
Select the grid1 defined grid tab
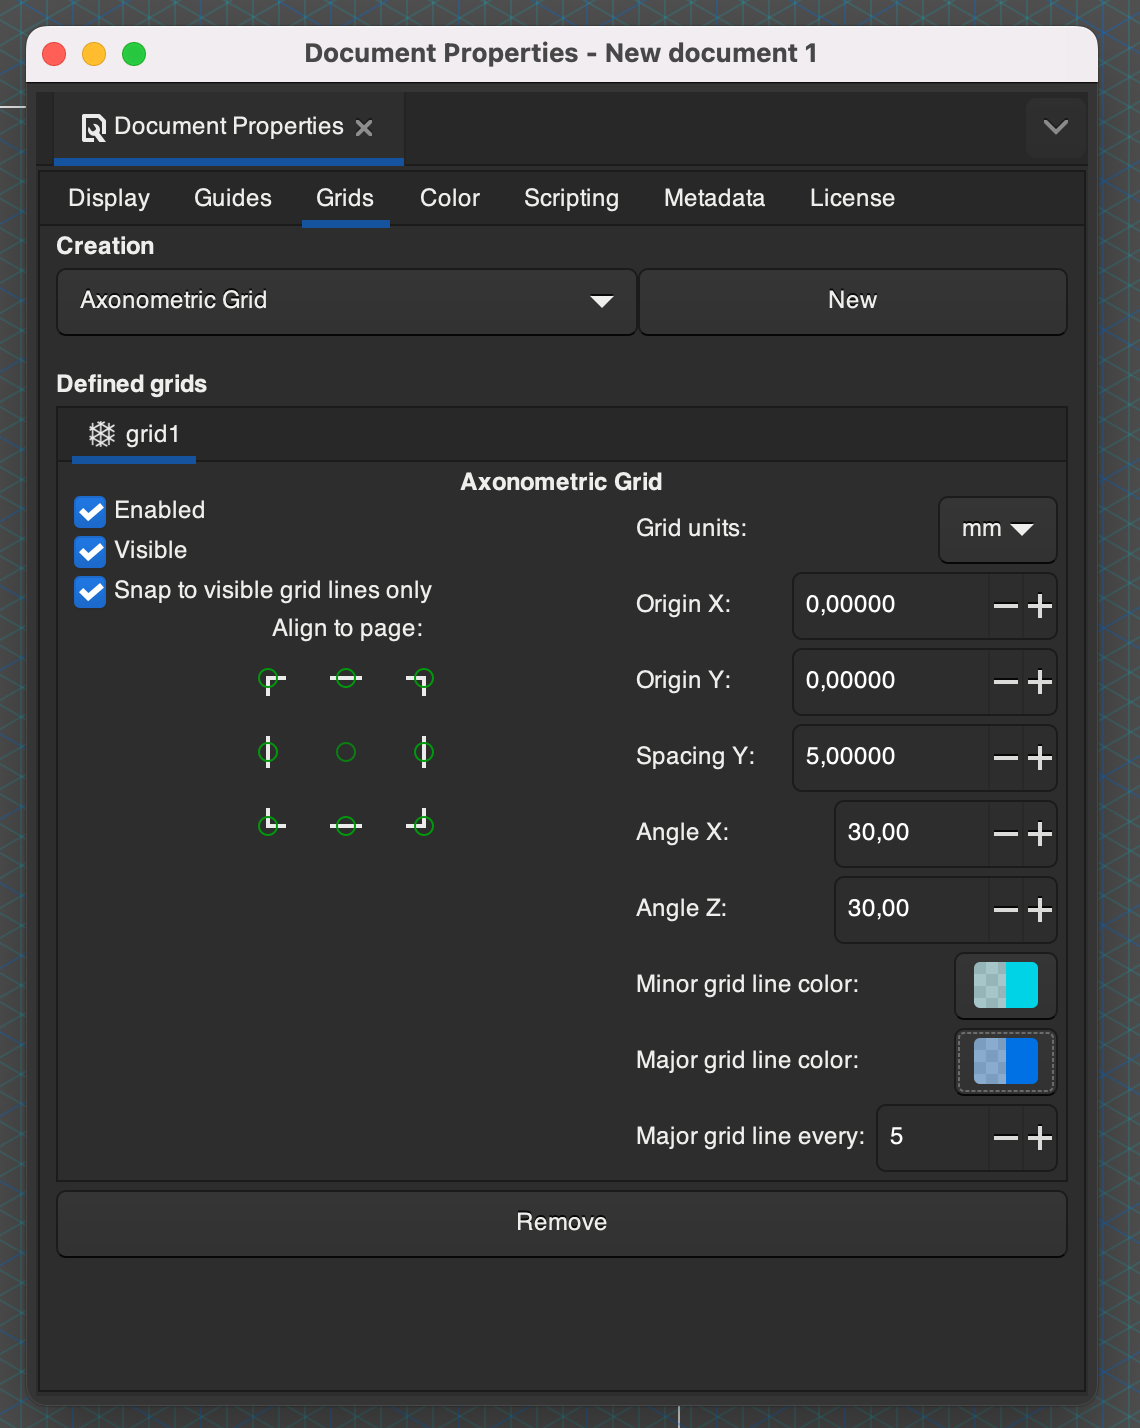(134, 434)
